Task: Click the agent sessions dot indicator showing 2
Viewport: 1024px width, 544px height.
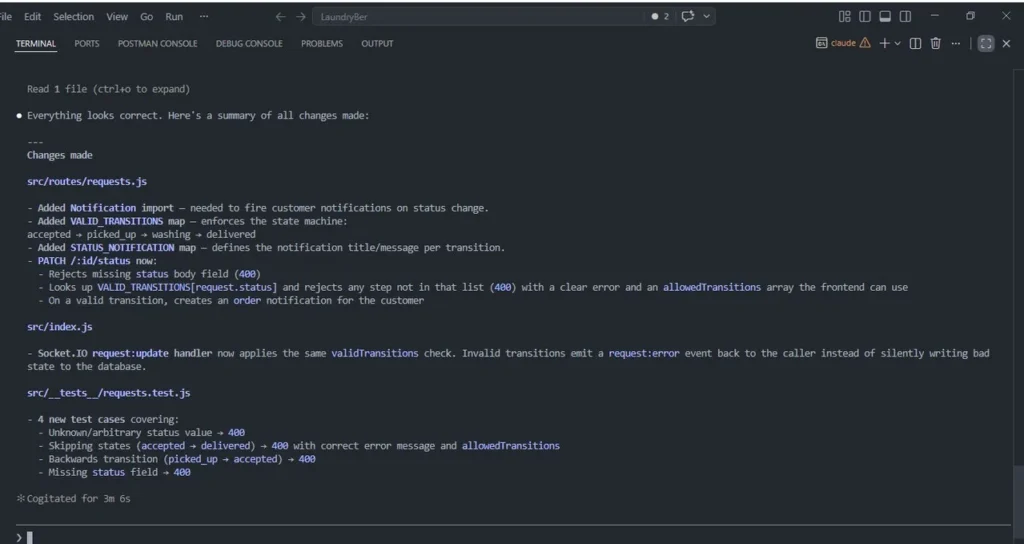Action: click(x=660, y=16)
